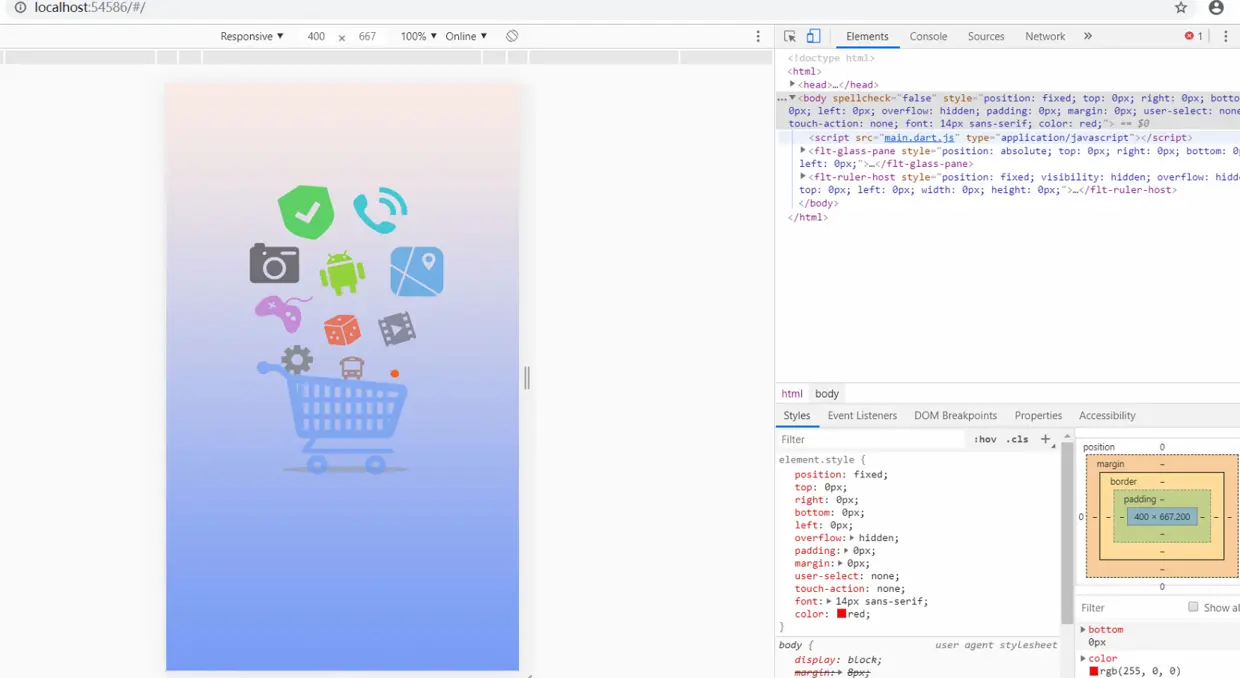Edit the viewport height field 667
Viewport: 1240px width, 678px height.
point(367,36)
